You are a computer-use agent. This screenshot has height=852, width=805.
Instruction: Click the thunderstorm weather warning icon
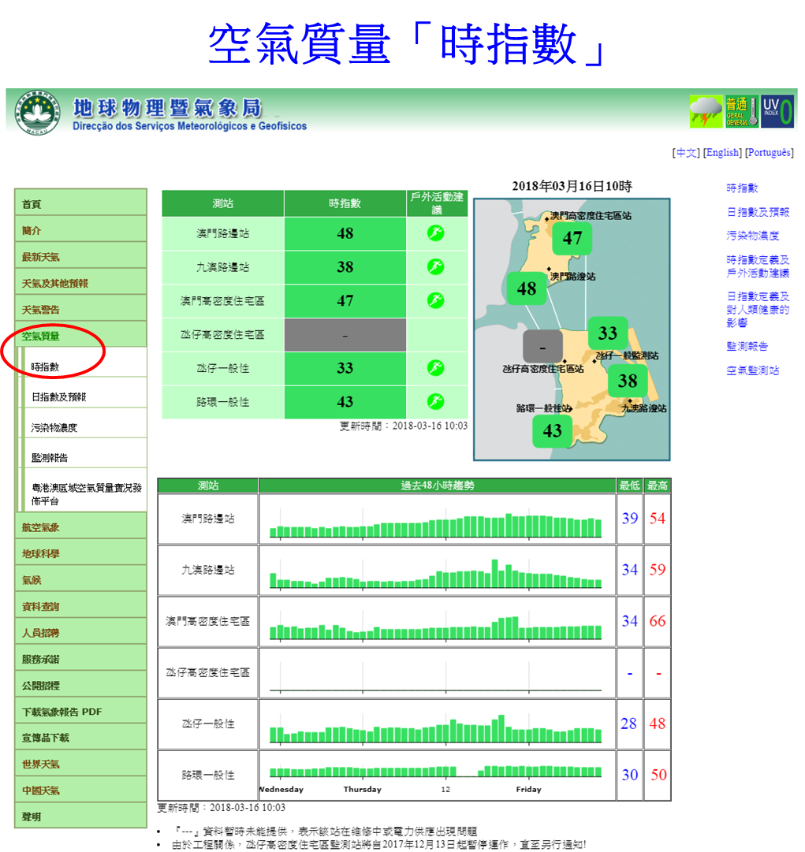pyautogui.click(x=705, y=111)
